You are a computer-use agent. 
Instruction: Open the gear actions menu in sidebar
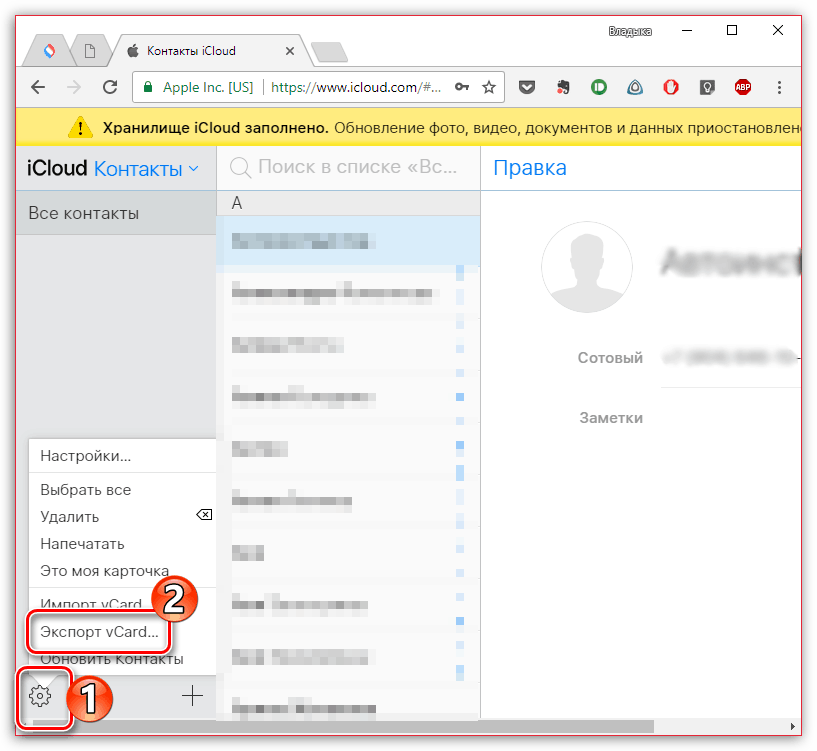pos(40,696)
